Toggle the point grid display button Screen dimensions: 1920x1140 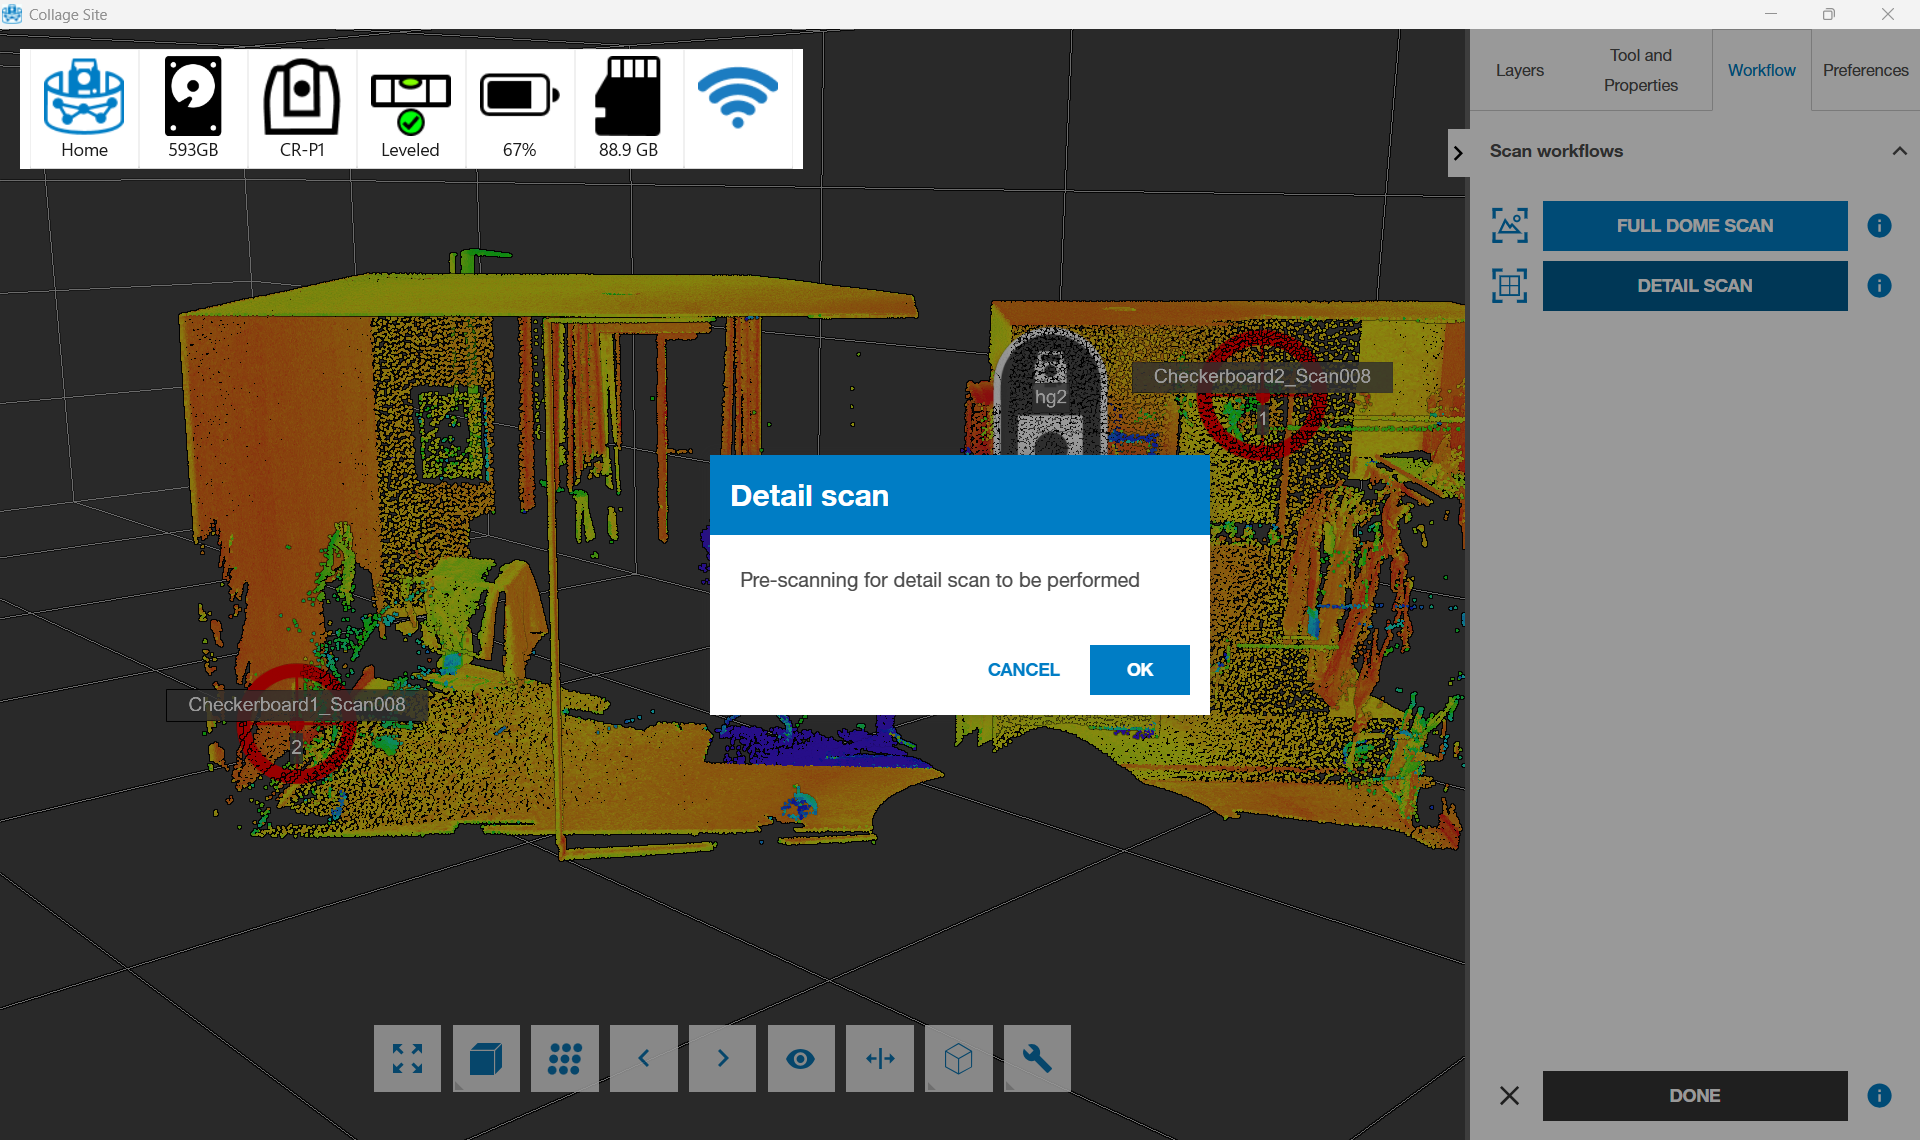tap(564, 1058)
